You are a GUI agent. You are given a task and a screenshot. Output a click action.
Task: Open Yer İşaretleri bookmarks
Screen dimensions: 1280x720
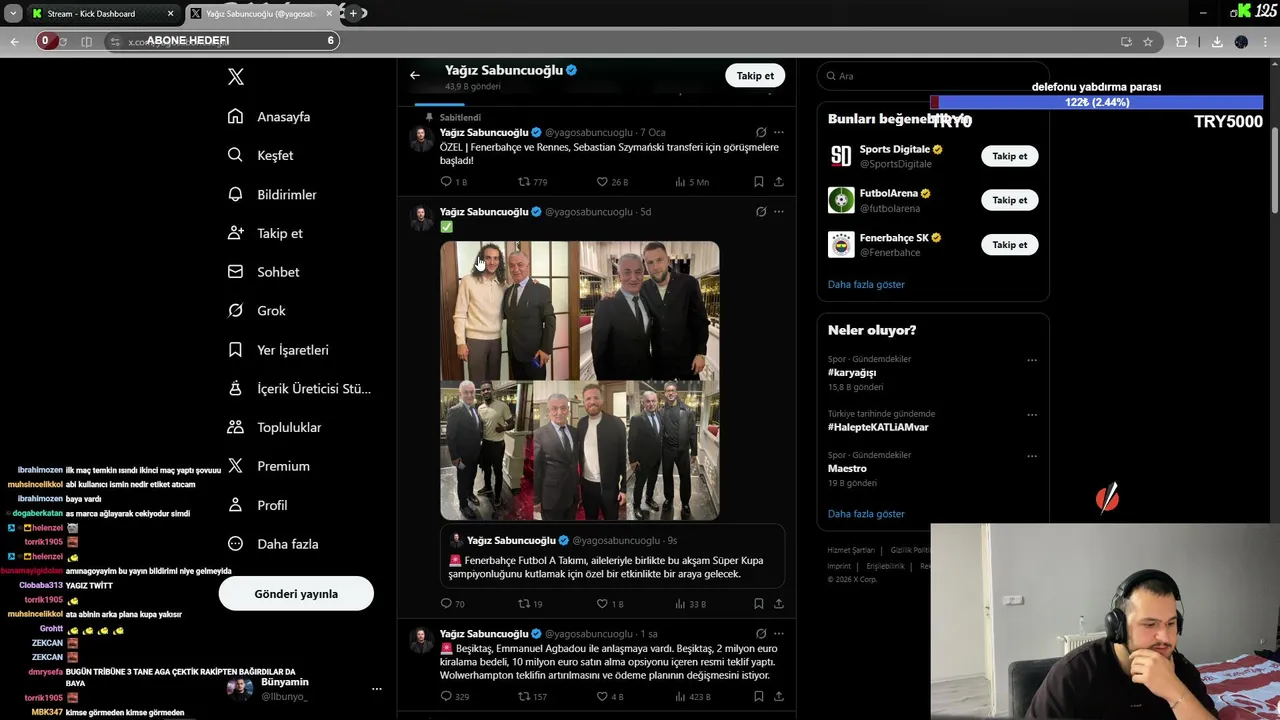pos(278,350)
